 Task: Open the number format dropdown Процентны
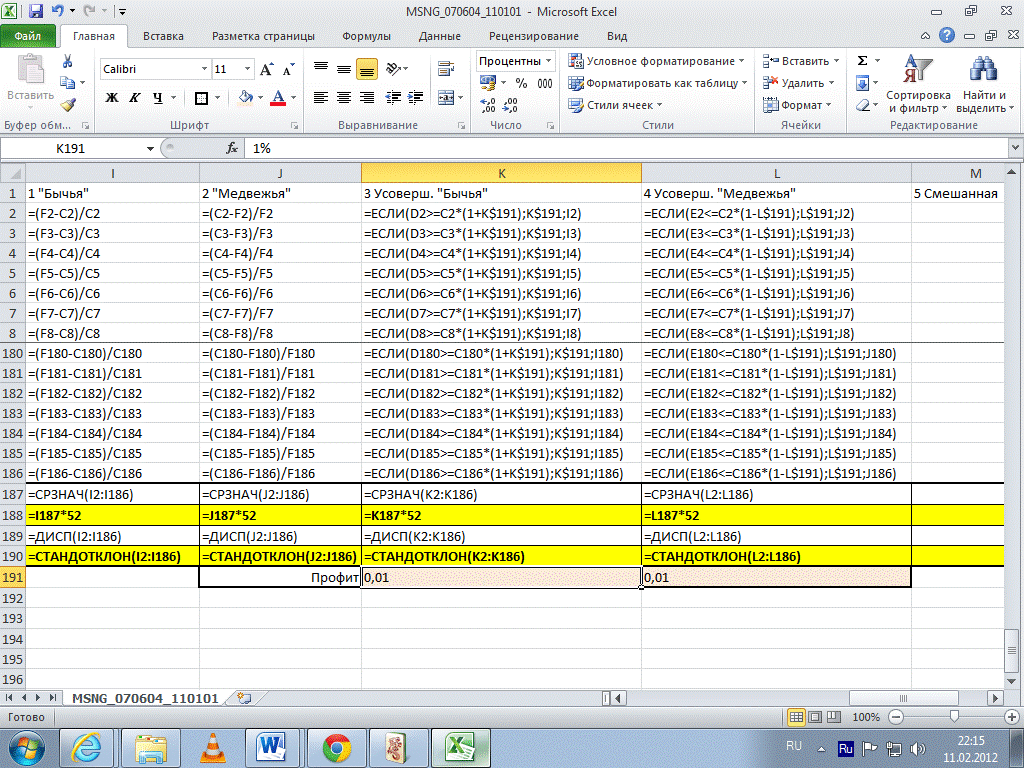coord(548,61)
